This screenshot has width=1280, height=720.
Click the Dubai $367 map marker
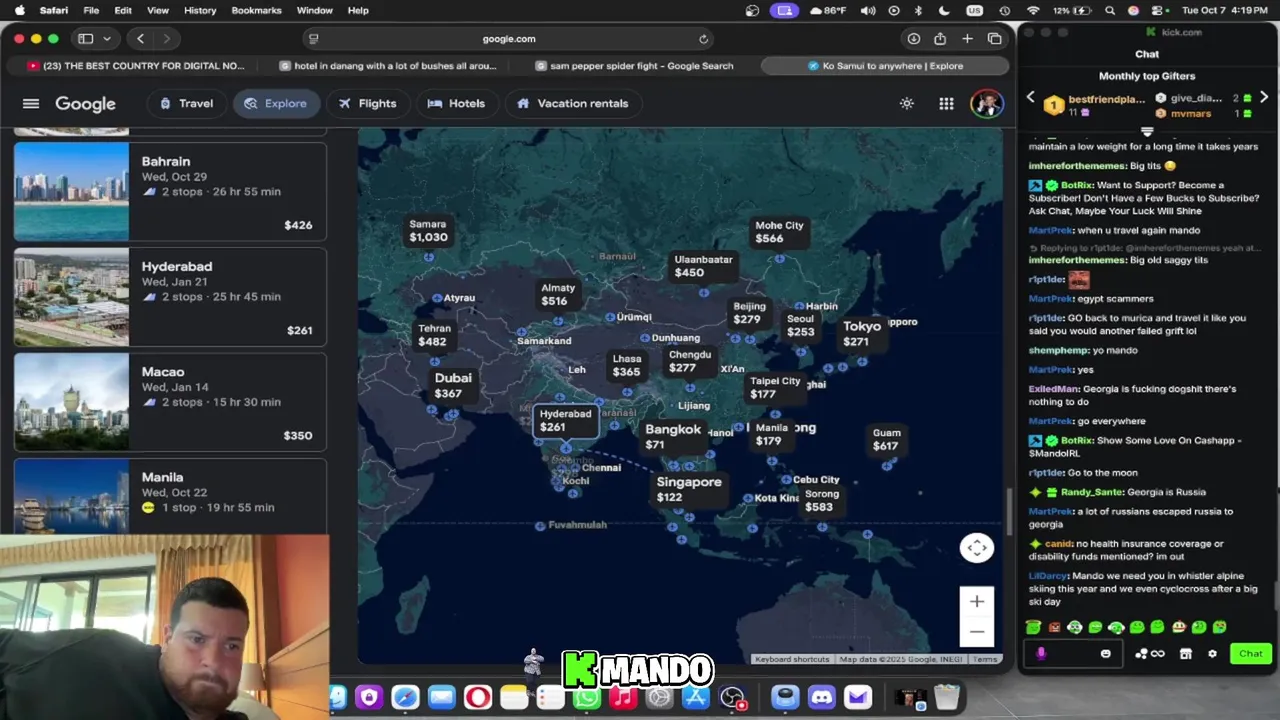pyautogui.click(x=452, y=385)
